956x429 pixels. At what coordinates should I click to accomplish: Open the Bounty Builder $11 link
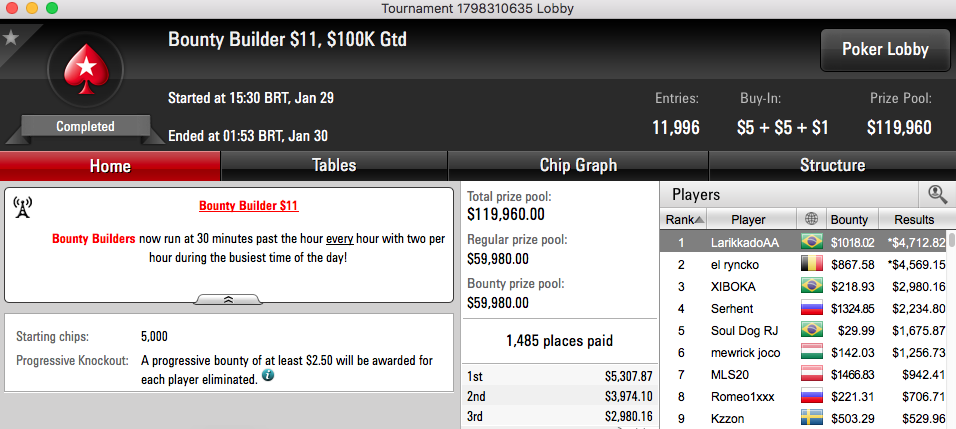(x=249, y=205)
